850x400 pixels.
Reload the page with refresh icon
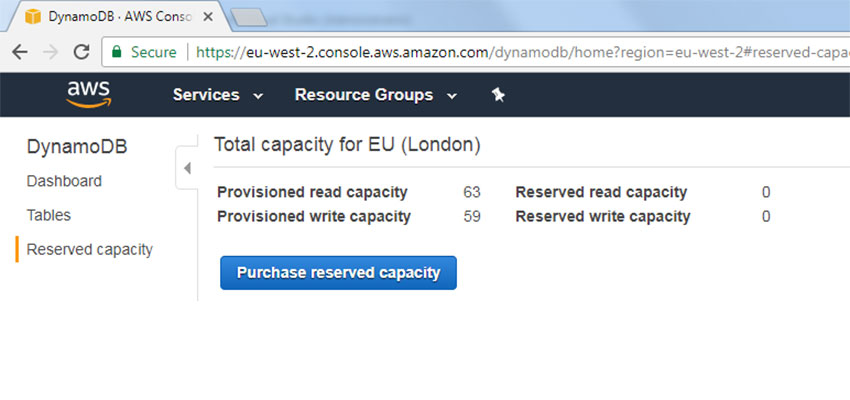pyautogui.click(x=81, y=52)
